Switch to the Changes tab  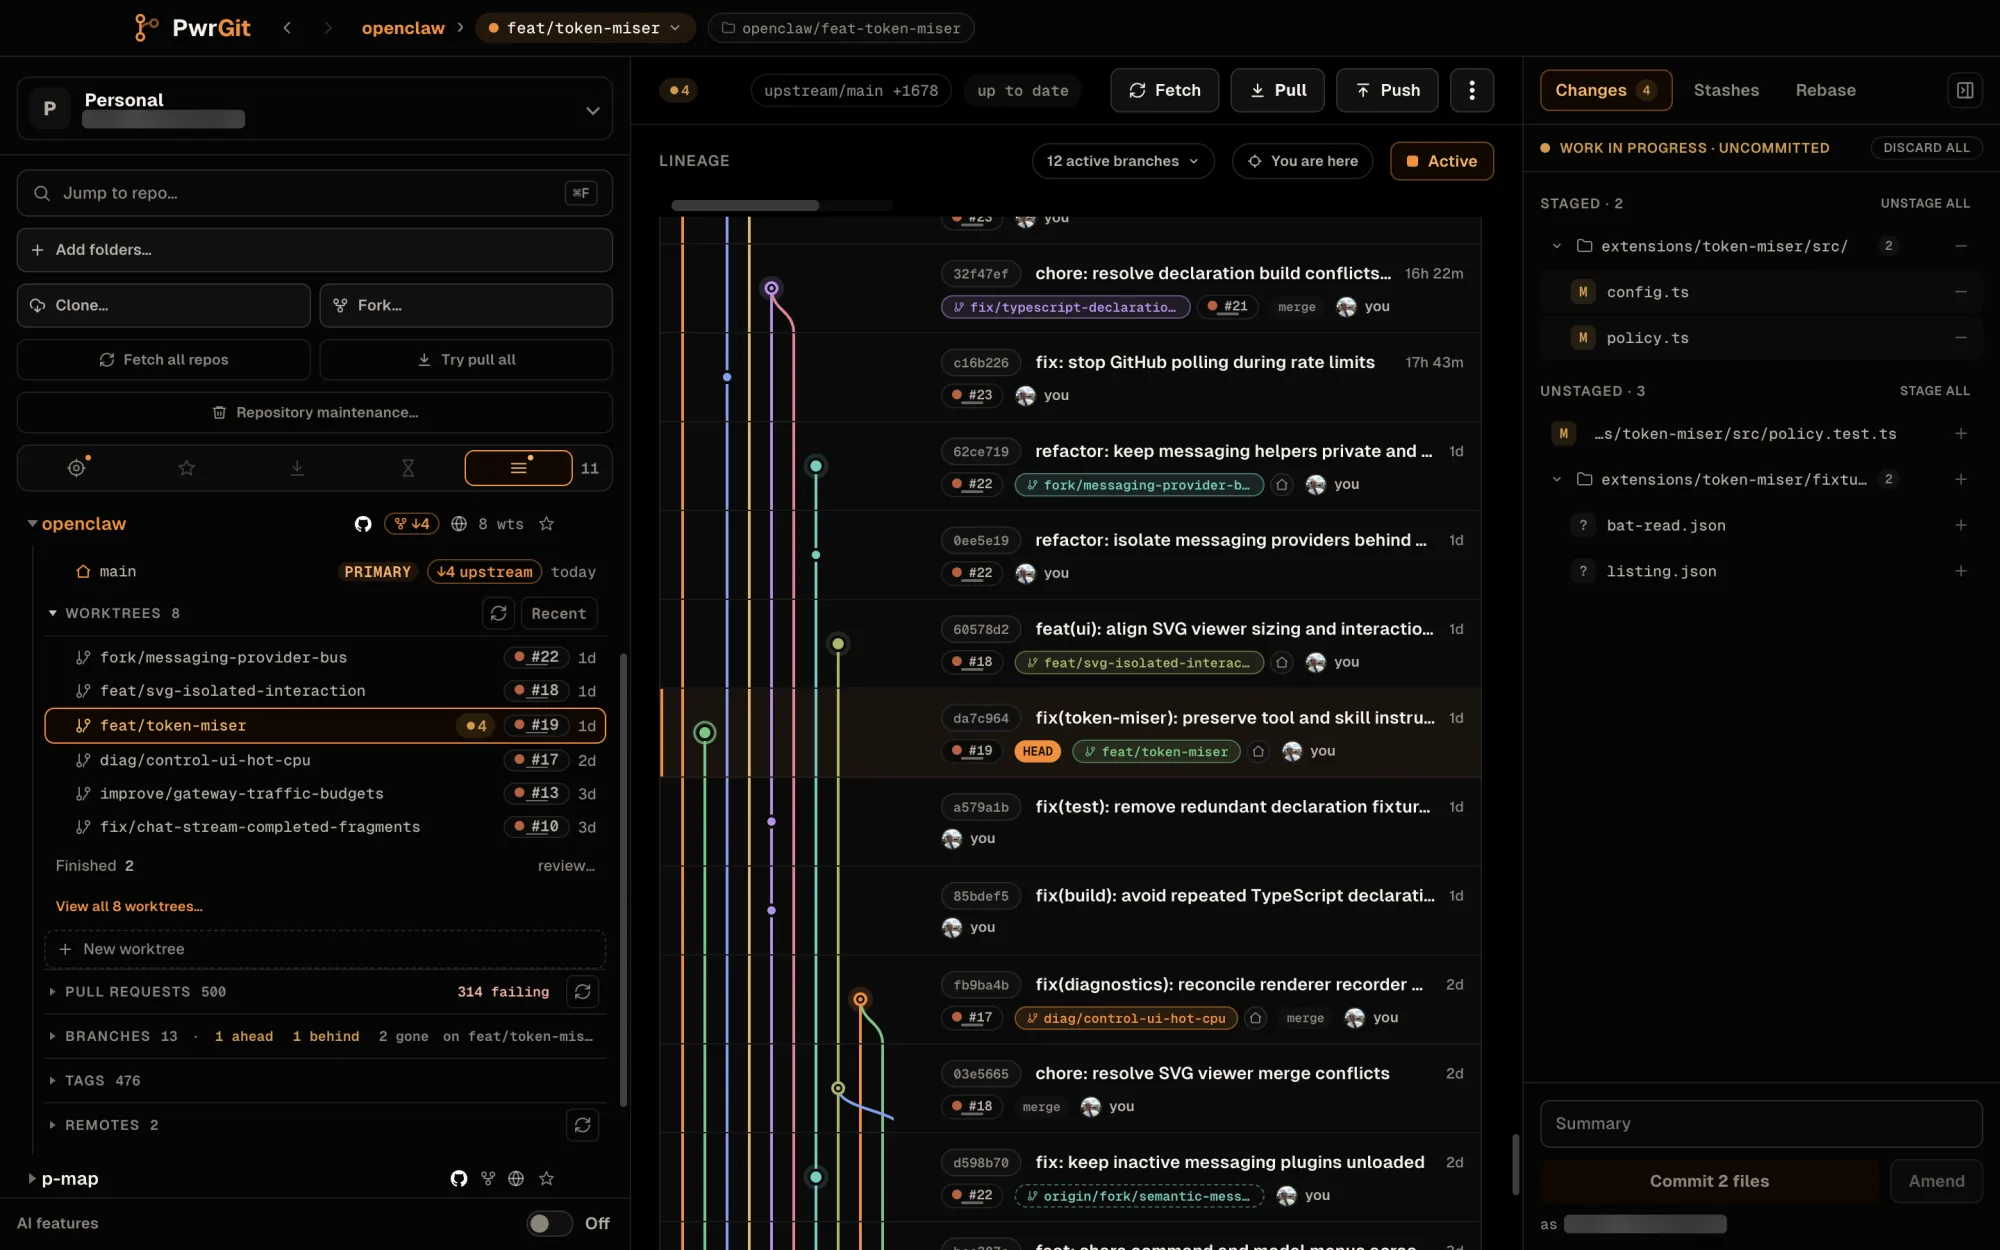(x=1605, y=90)
